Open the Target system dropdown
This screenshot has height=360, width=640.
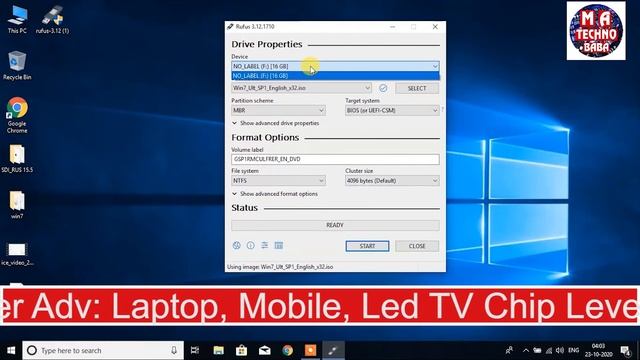[392, 110]
